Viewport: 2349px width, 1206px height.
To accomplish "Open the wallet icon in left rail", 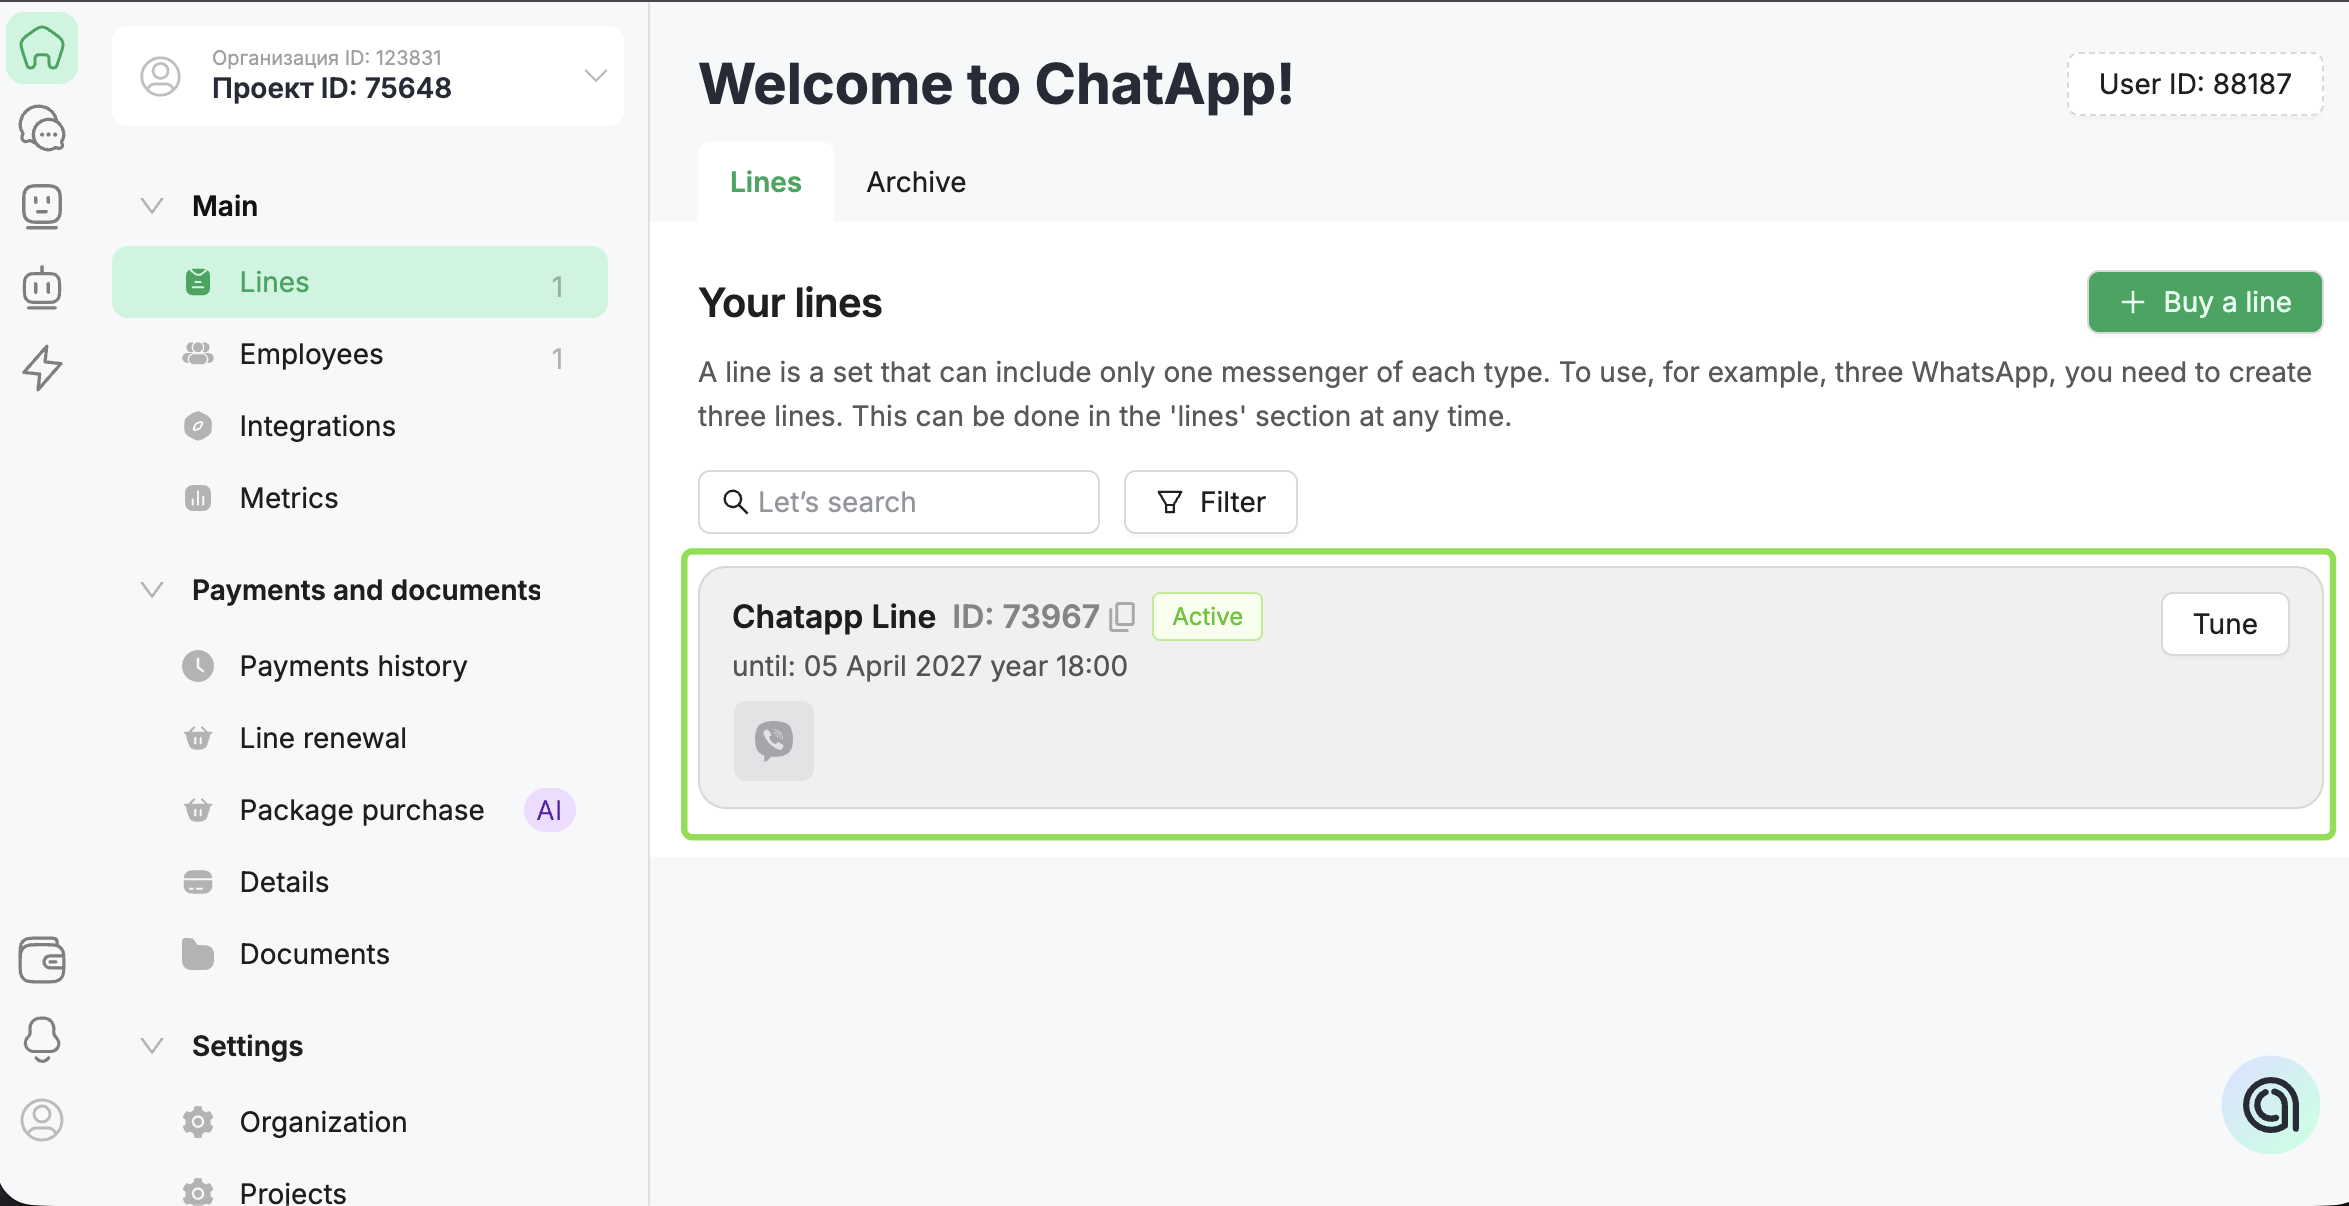I will pos(42,960).
